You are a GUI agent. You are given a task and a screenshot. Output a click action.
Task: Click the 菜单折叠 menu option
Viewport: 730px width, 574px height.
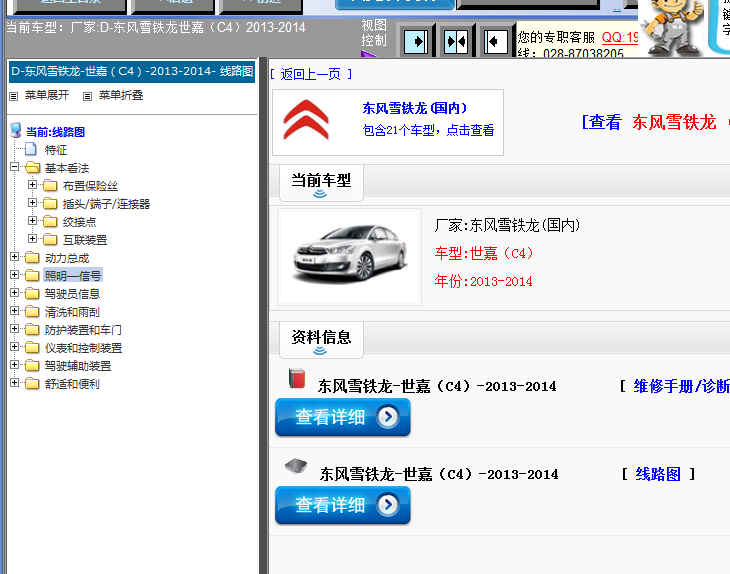pyautogui.click(x=121, y=95)
